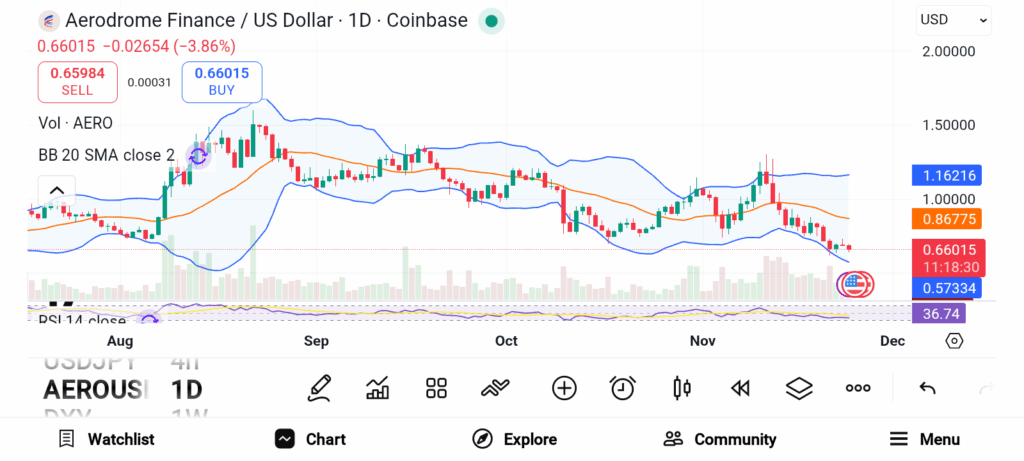Open the layout grid icon
Screen dimensions: 1024x461
point(436,388)
